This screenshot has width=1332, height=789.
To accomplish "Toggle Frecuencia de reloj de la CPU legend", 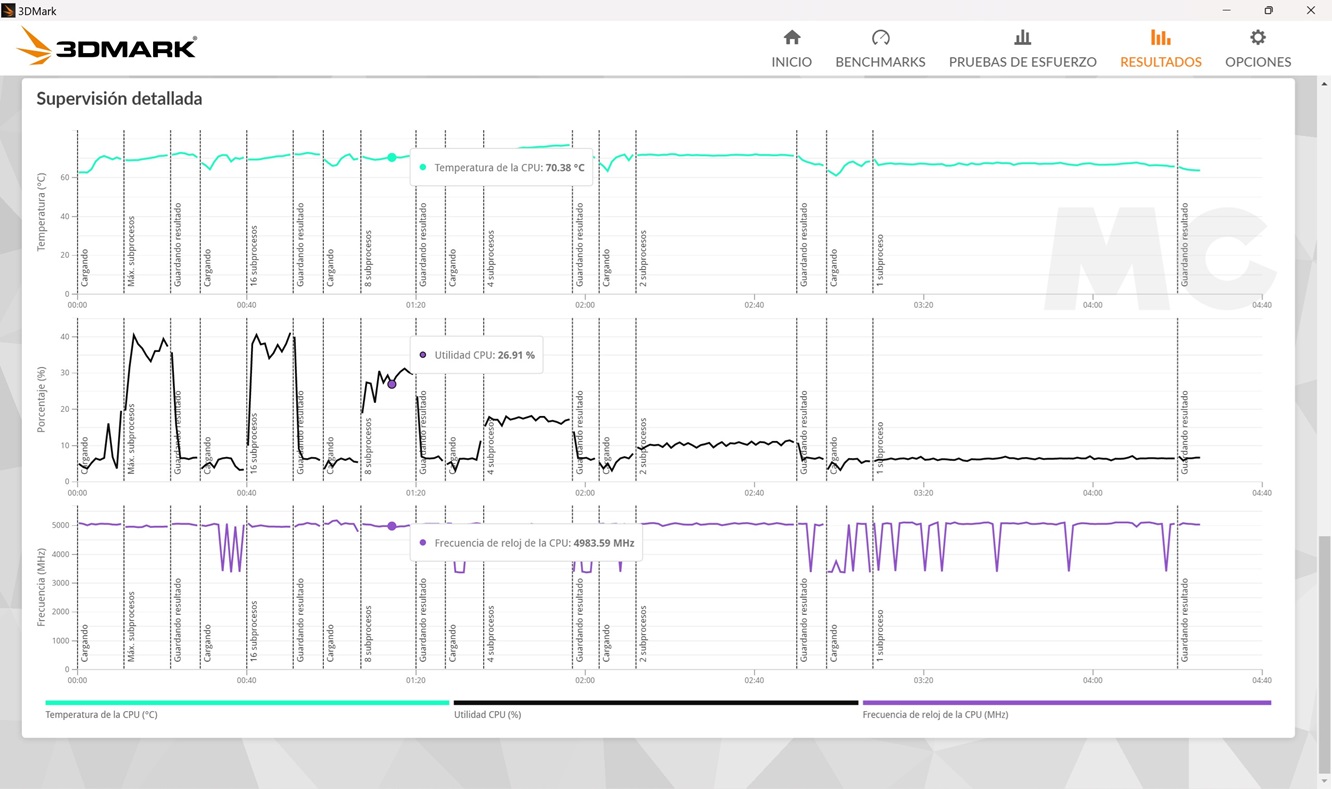I will 935,715.
